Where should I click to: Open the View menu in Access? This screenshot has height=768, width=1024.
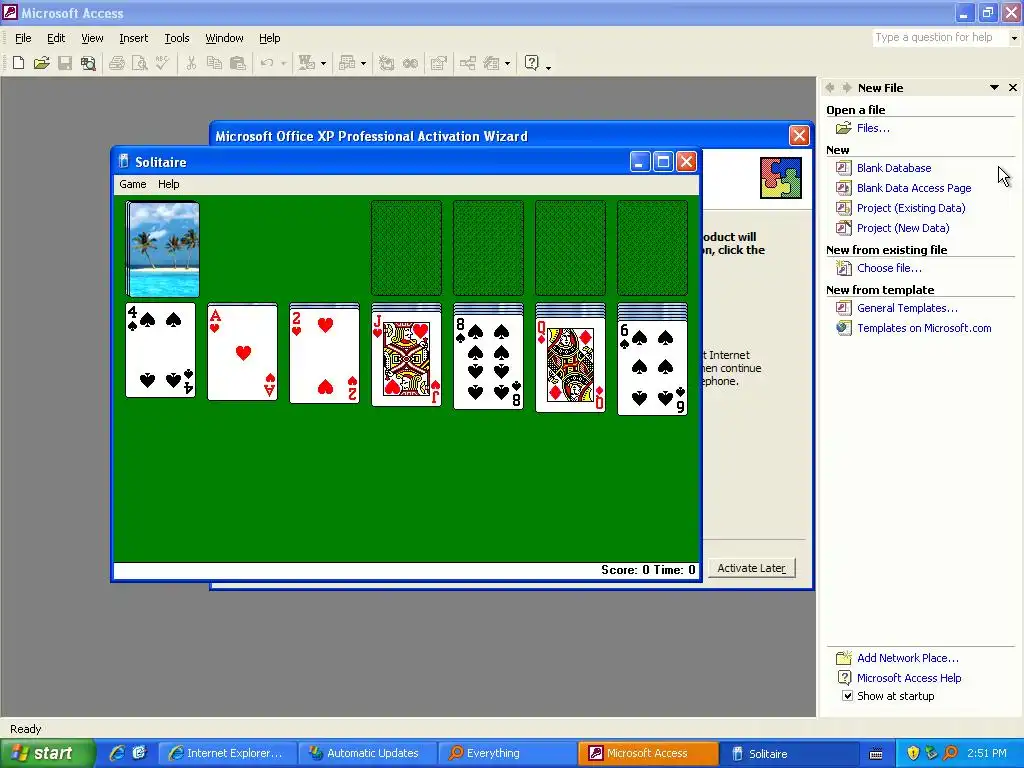(92, 38)
